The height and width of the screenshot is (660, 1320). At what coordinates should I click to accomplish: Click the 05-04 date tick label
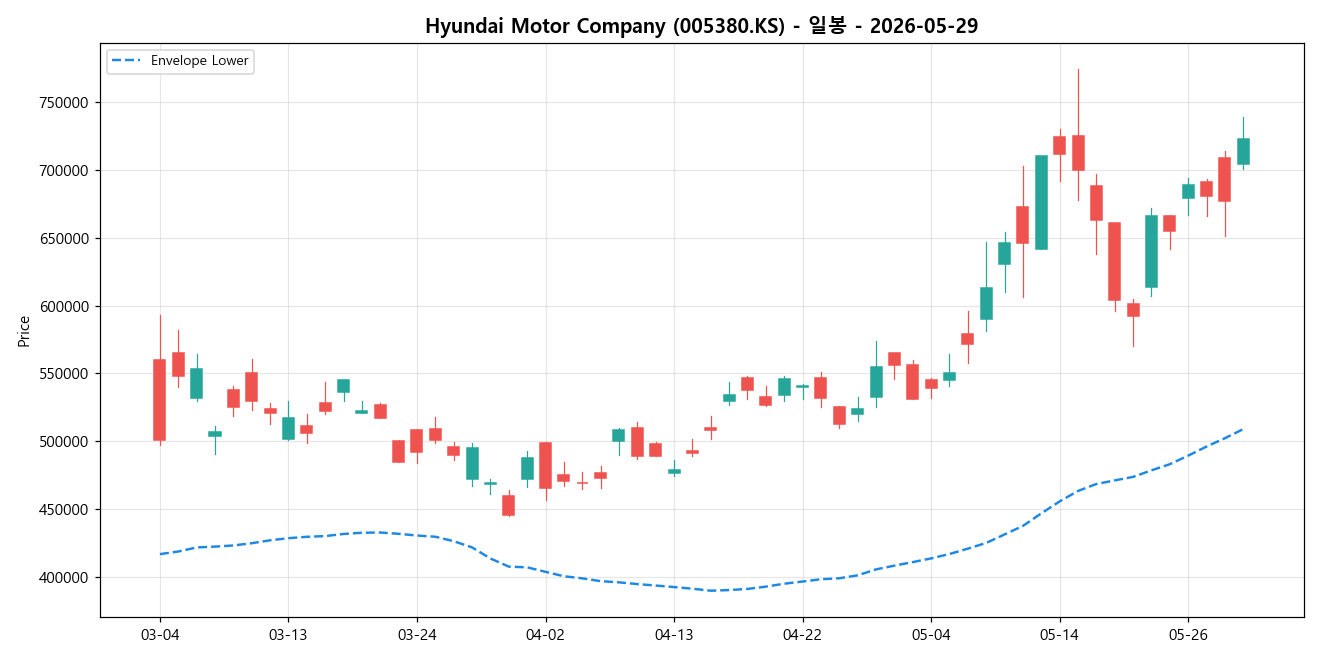click(x=931, y=634)
